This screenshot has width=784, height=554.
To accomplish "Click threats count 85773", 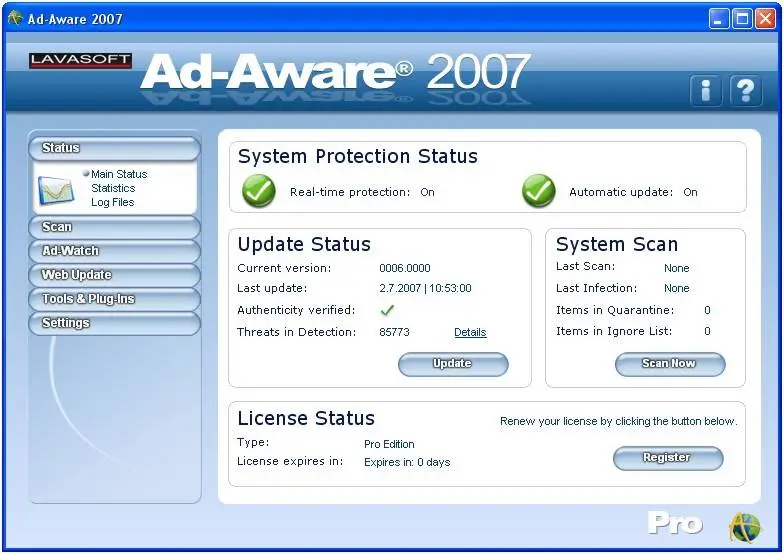I will click(x=394, y=332).
